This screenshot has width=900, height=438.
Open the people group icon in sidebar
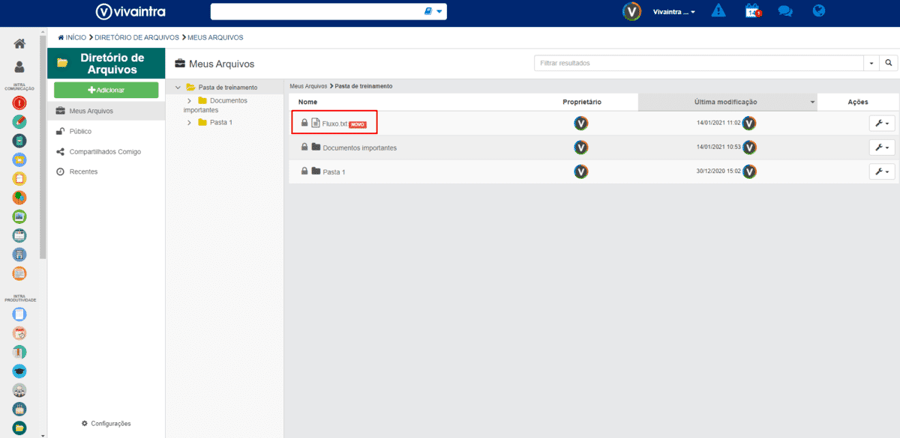click(x=20, y=390)
